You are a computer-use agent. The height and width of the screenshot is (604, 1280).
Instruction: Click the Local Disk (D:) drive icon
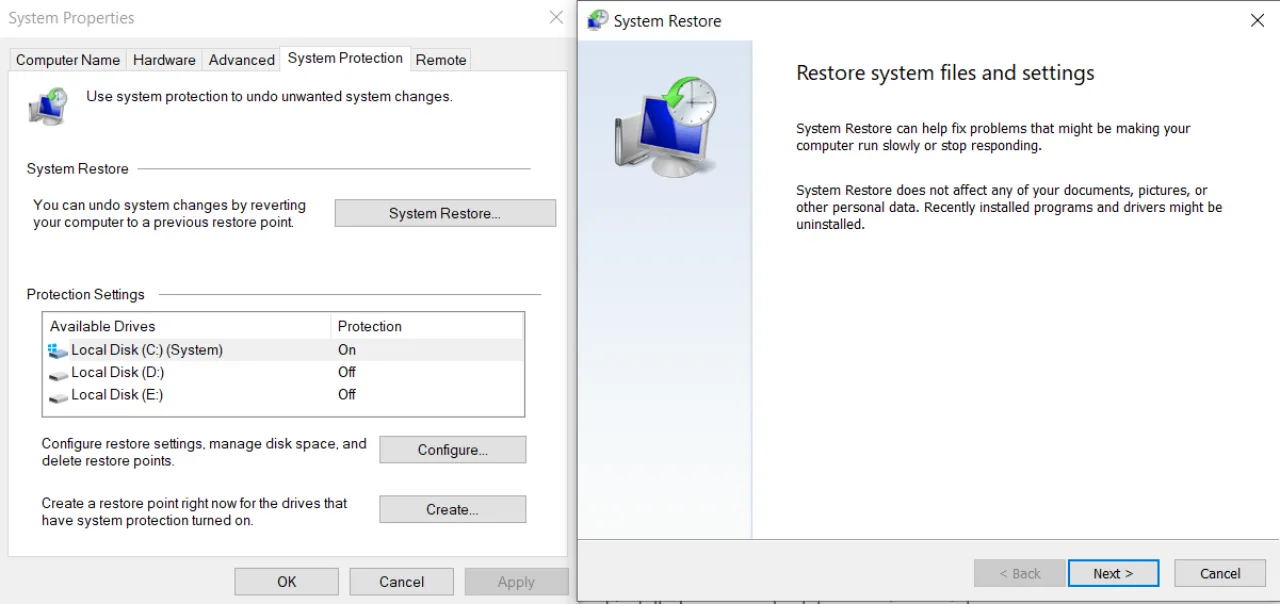tap(58, 372)
